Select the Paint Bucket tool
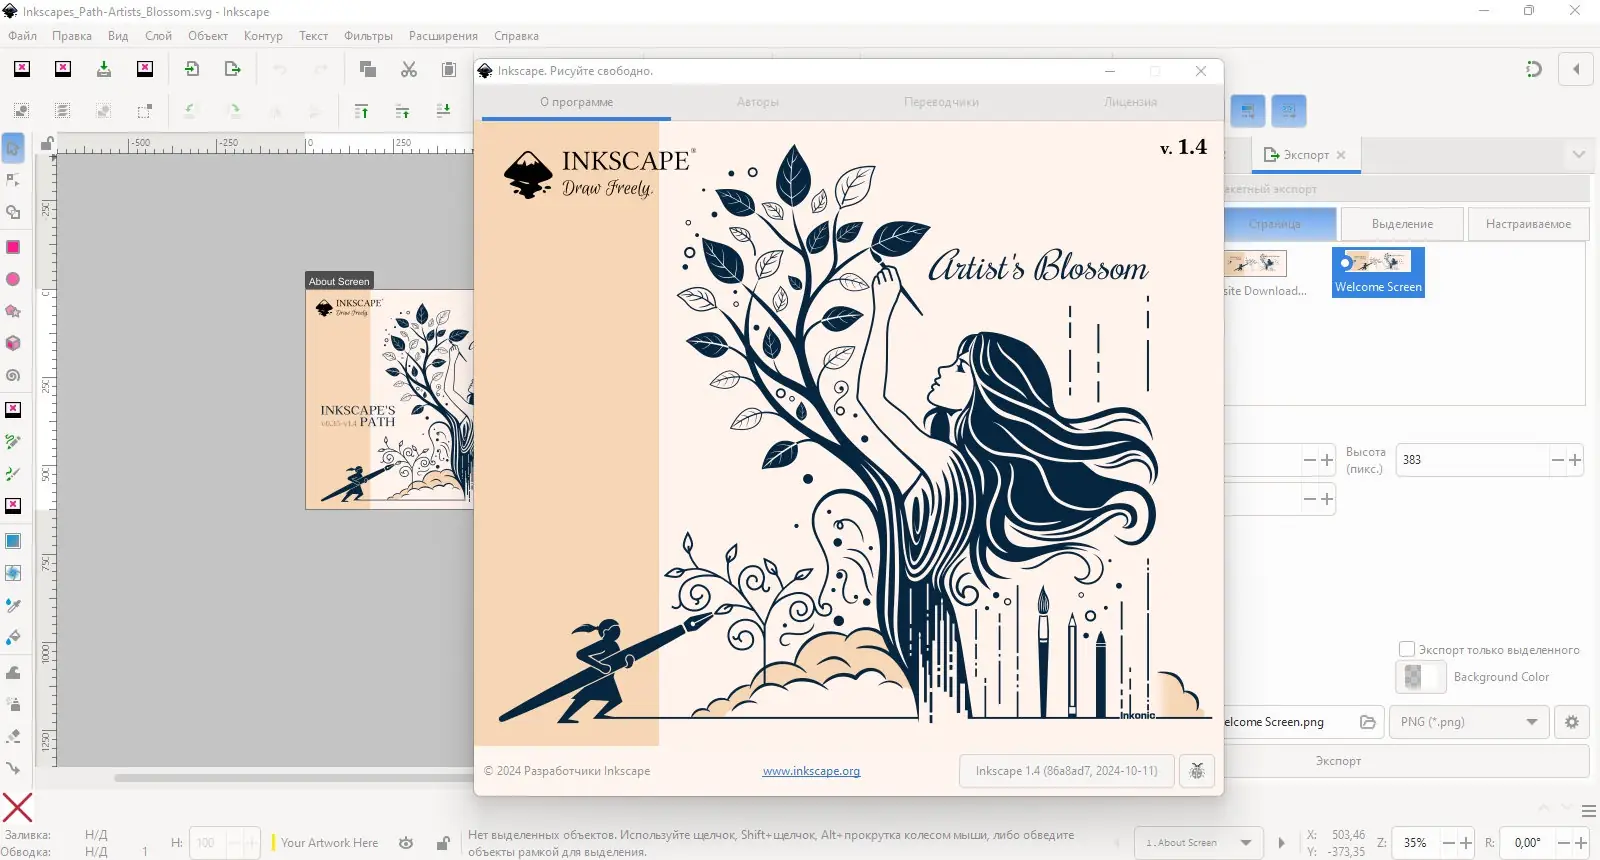The image size is (1600, 860). pos(13,637)
